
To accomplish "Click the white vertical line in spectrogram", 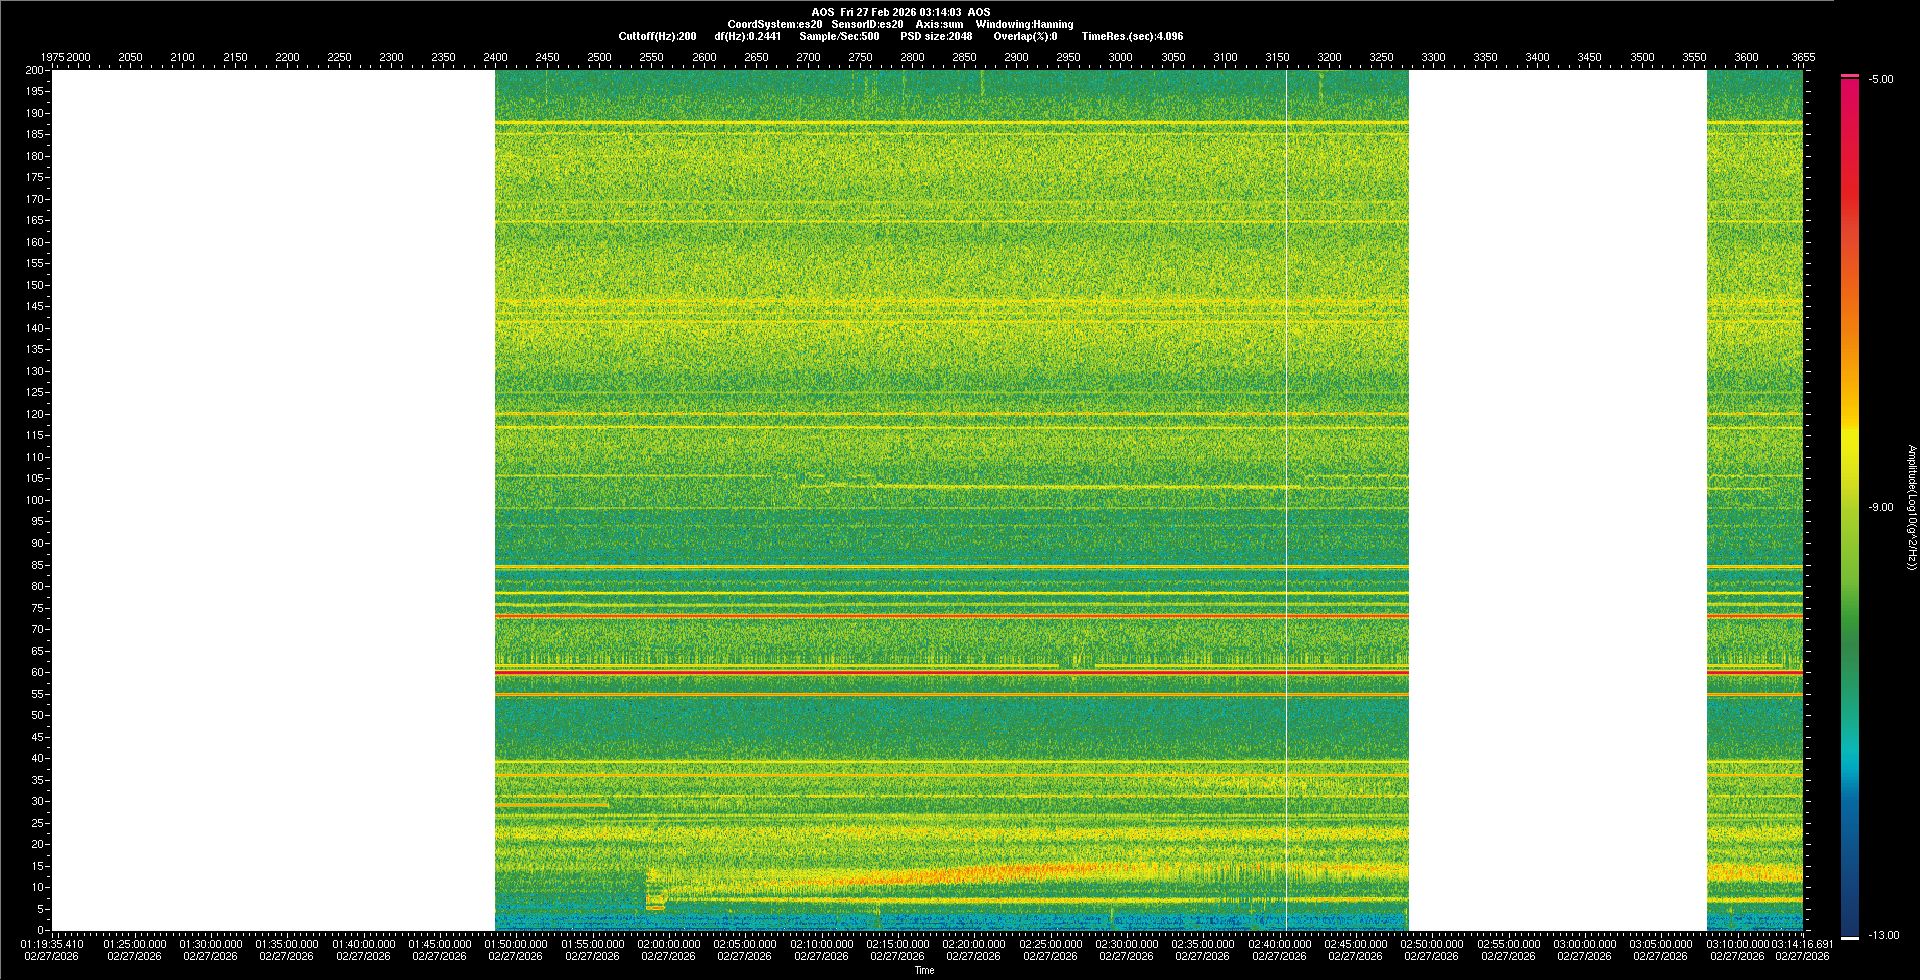I will (1286, 500).
